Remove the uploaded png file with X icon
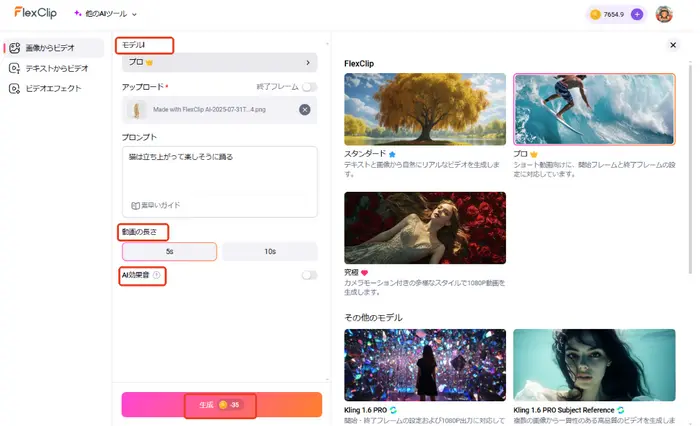700x426 pixels. point(304,109)
